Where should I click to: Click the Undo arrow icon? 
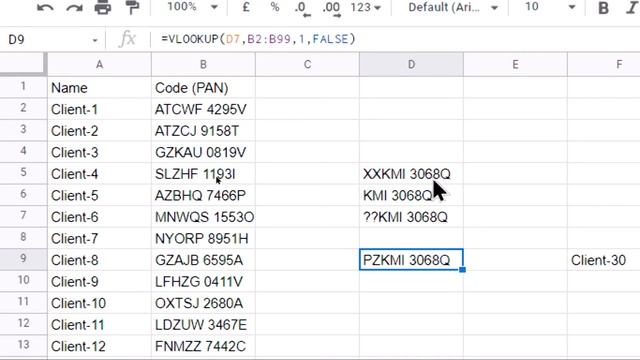(45, 8)
